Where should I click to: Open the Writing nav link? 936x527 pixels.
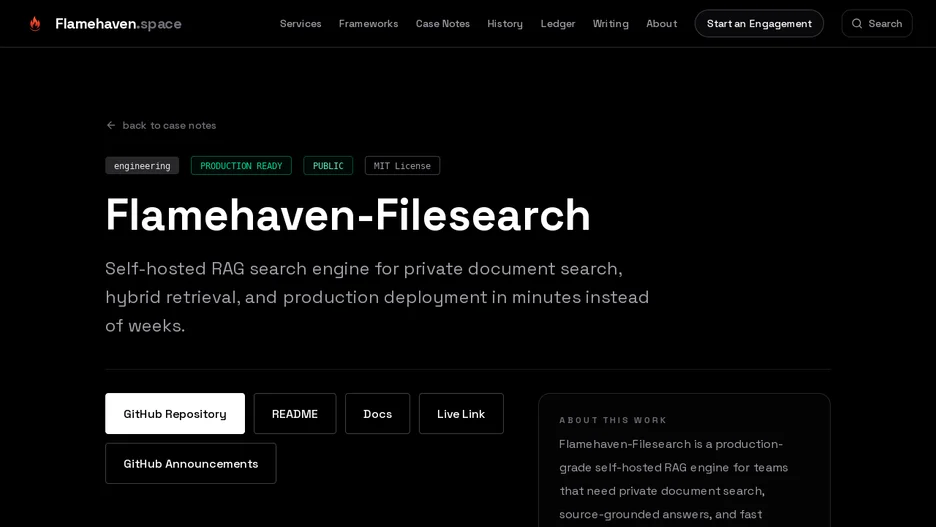(610, 24)
